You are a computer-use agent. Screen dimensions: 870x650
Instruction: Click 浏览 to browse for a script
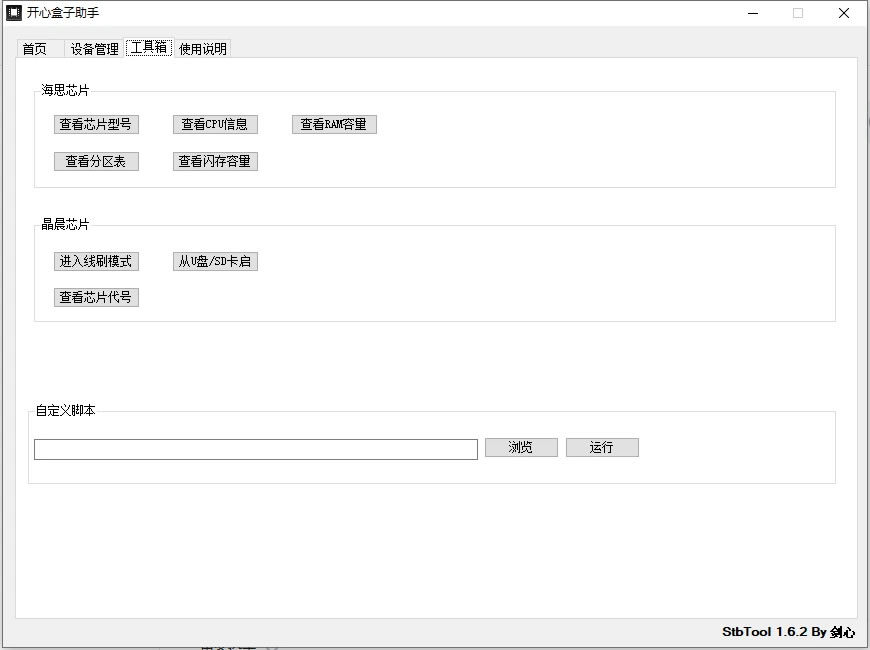coord(521,447)
